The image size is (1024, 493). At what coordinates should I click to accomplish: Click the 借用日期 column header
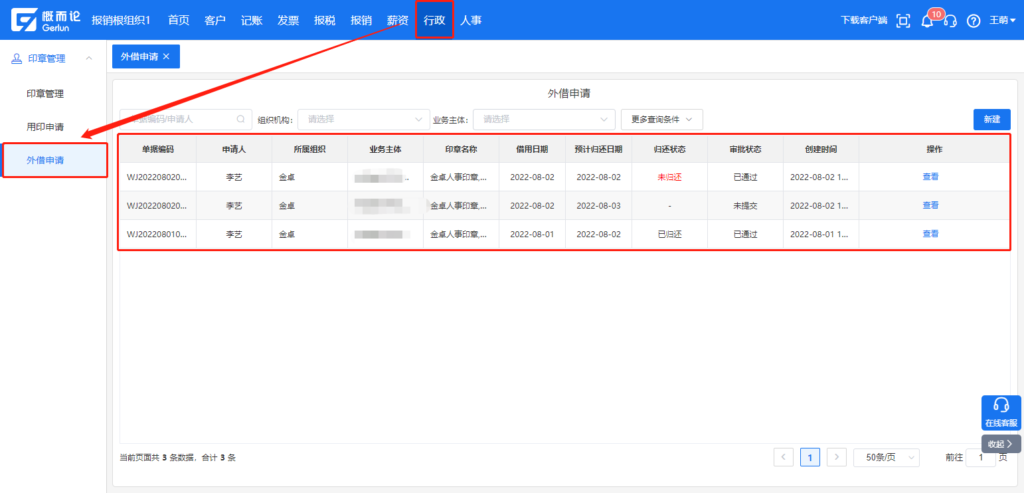point(532,150)
